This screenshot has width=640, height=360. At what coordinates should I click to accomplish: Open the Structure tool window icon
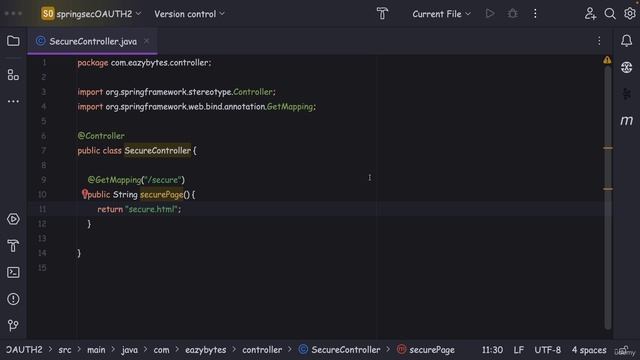pos(13,75)
